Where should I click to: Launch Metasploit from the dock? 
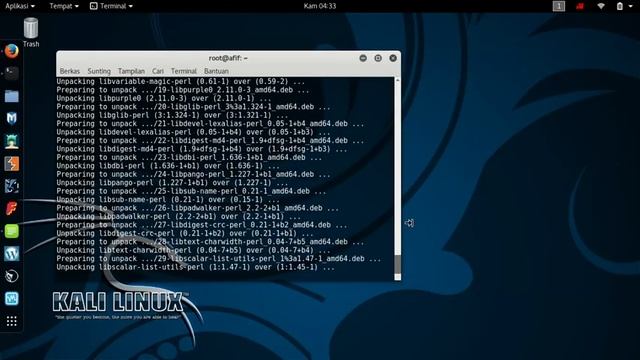coord(11,118)
